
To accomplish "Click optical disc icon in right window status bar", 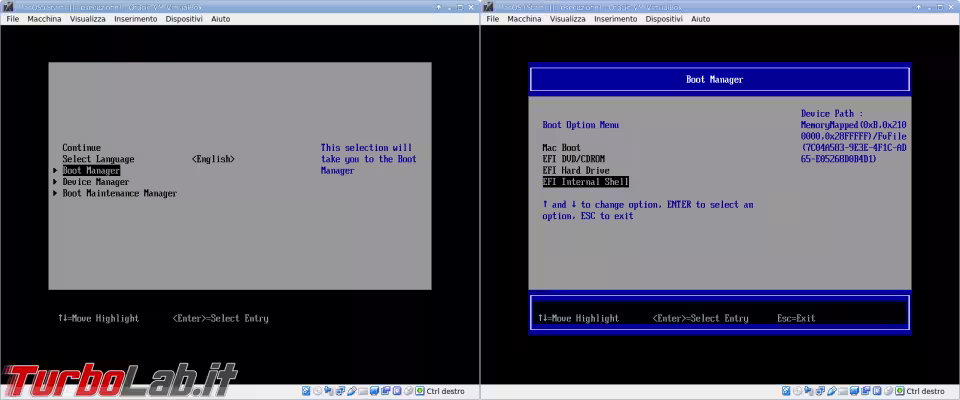I will (x=798, y=391).
